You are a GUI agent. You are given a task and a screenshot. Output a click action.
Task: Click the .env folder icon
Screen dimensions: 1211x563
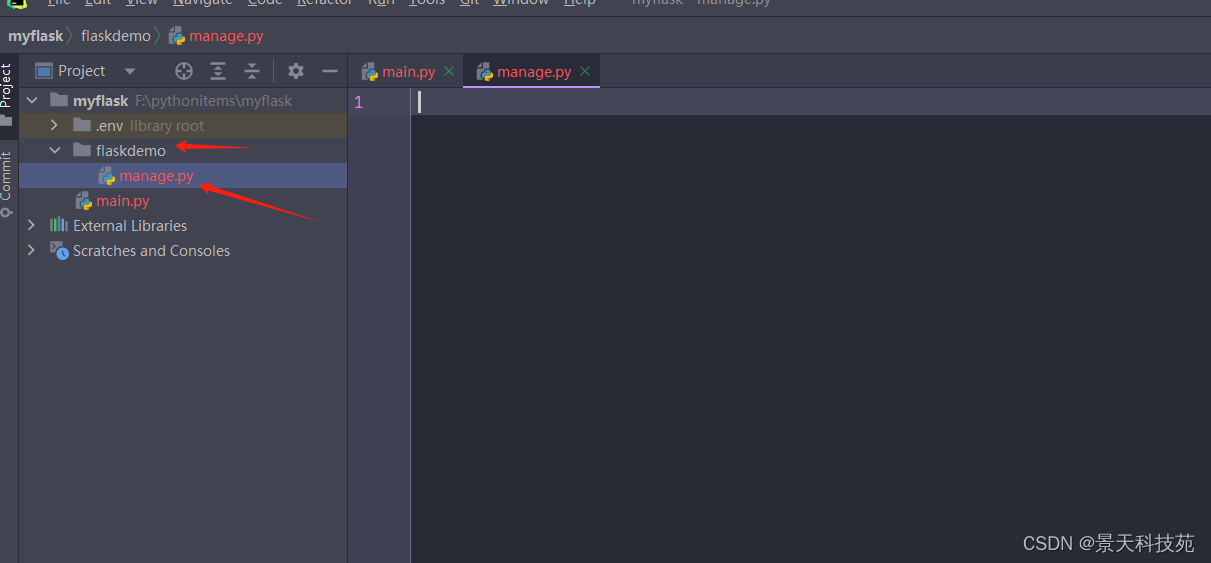pyautogui.click(x=82, y=125)
